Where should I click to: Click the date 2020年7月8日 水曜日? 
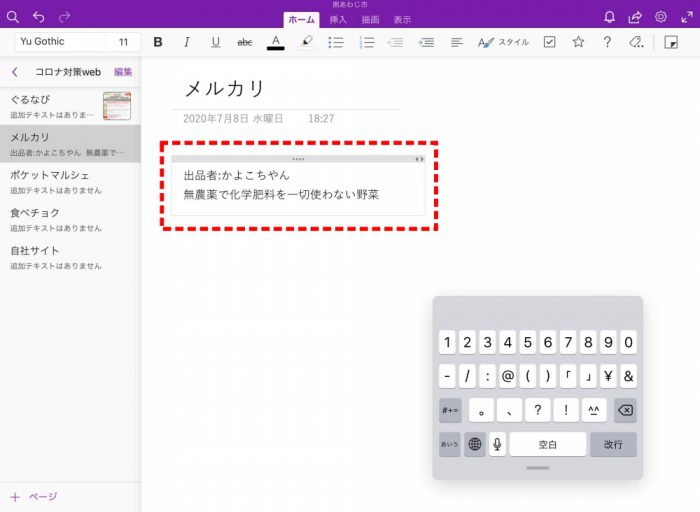[x=233, y=118]
